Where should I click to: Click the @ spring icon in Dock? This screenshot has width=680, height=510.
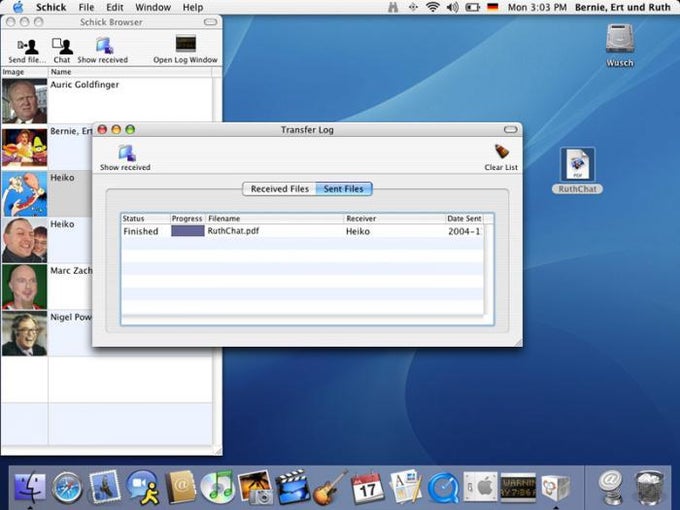point(610,487)
